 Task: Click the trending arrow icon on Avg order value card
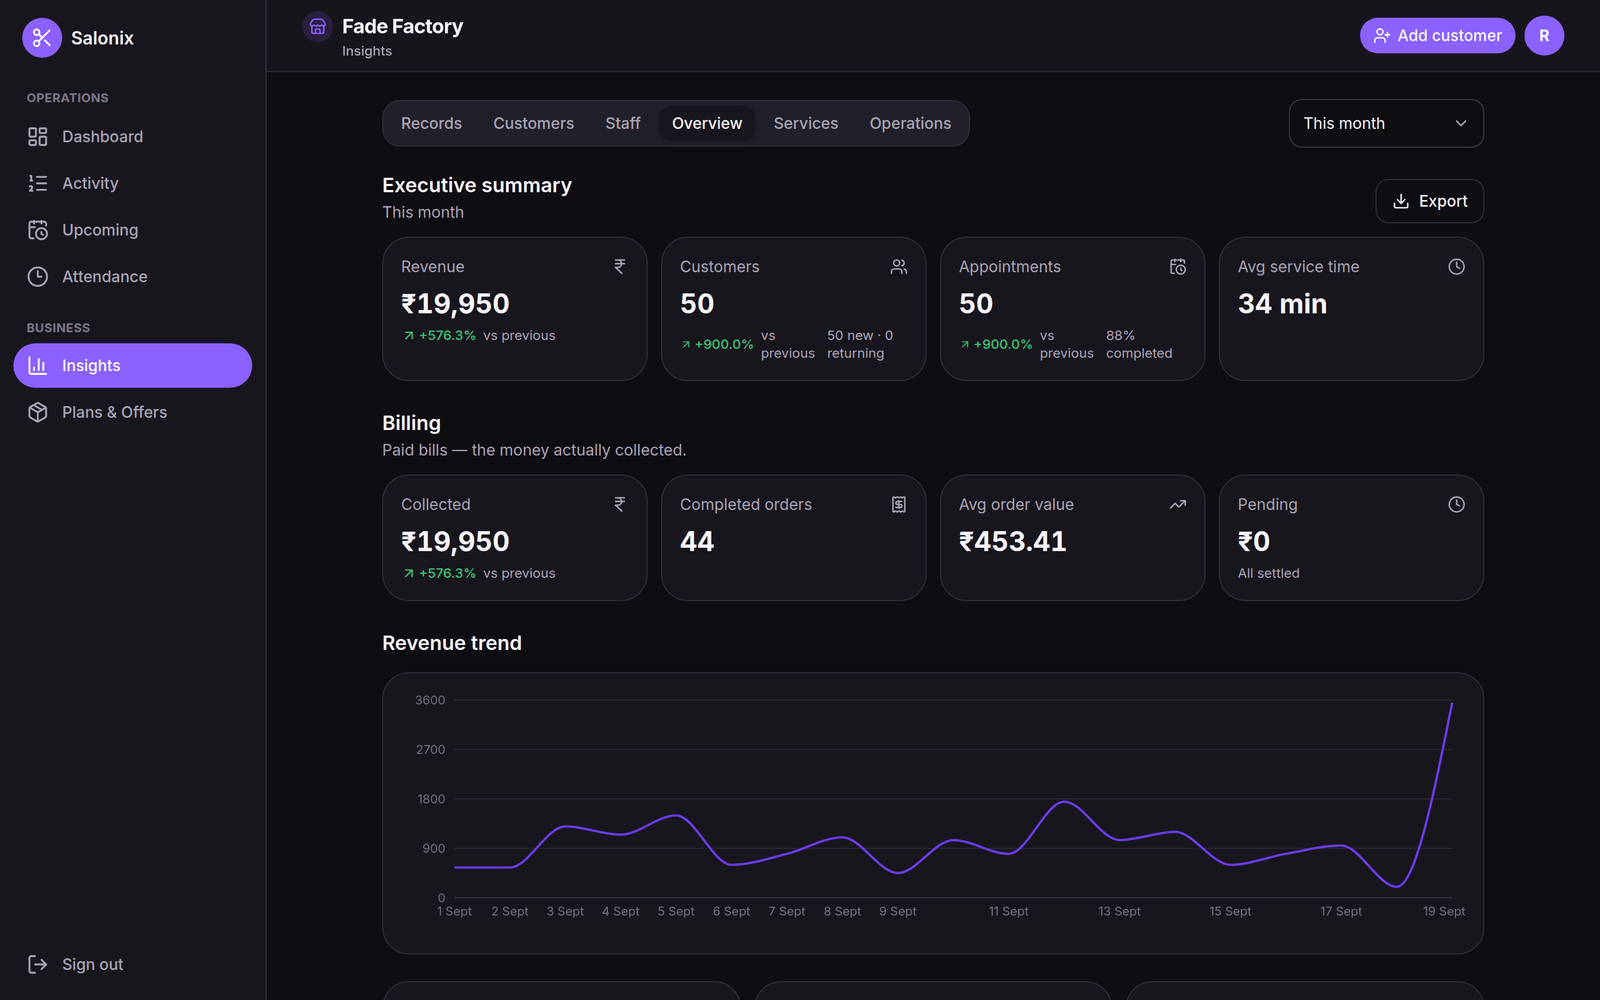(1178, 505)
